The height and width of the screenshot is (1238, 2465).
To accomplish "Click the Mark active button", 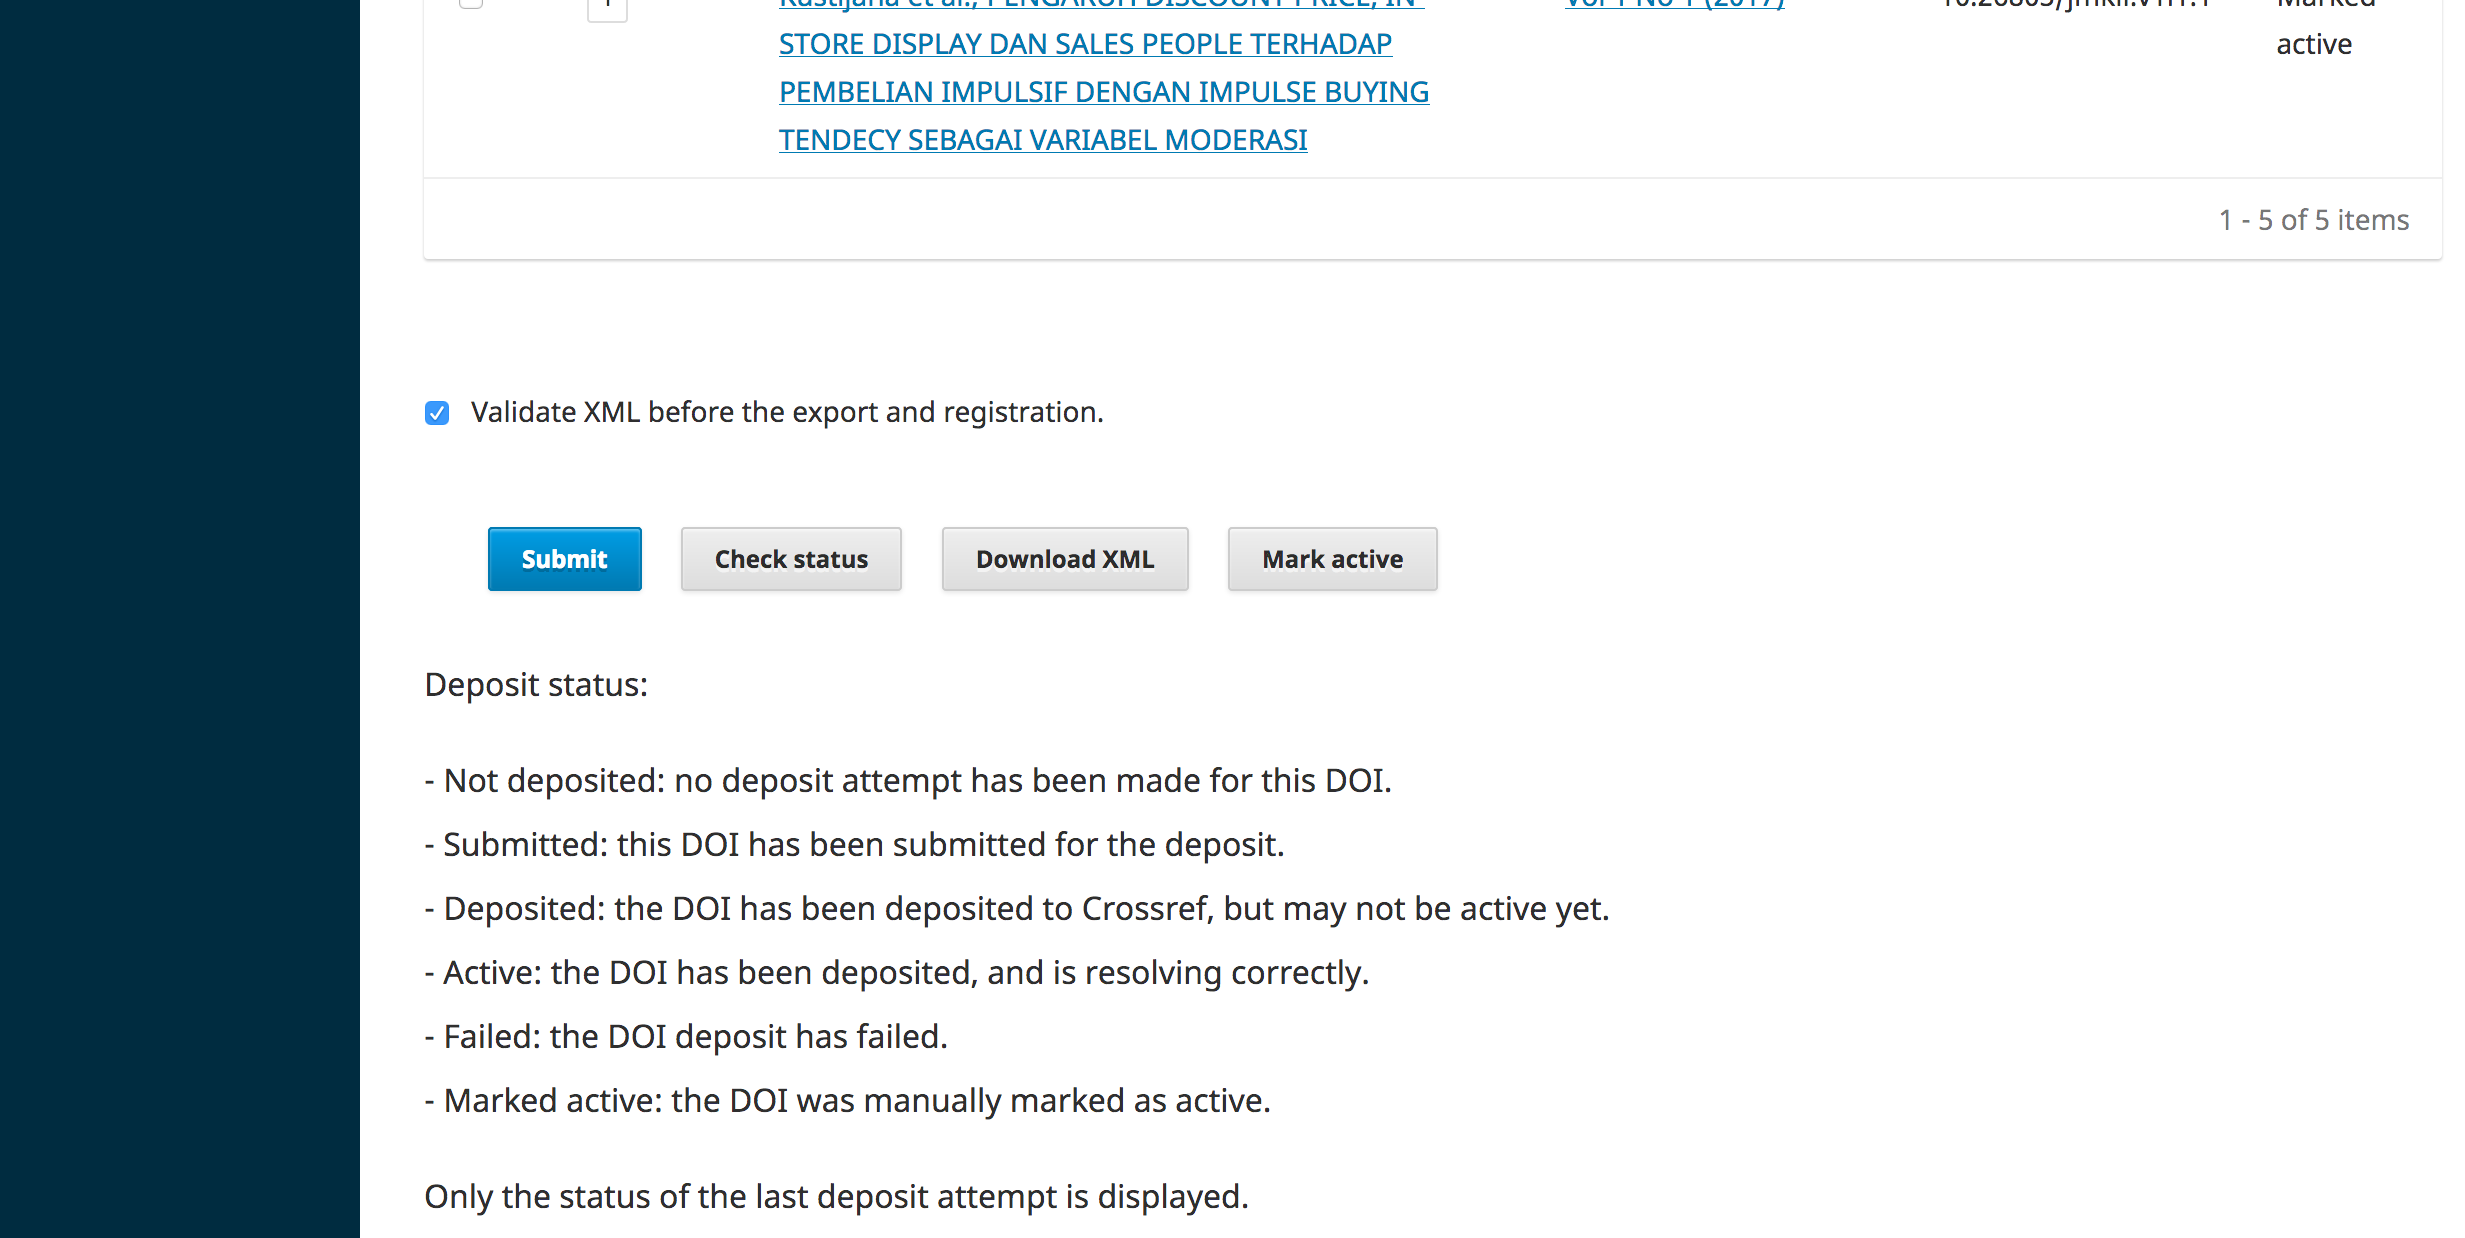I will click(x=1332, y=559).
